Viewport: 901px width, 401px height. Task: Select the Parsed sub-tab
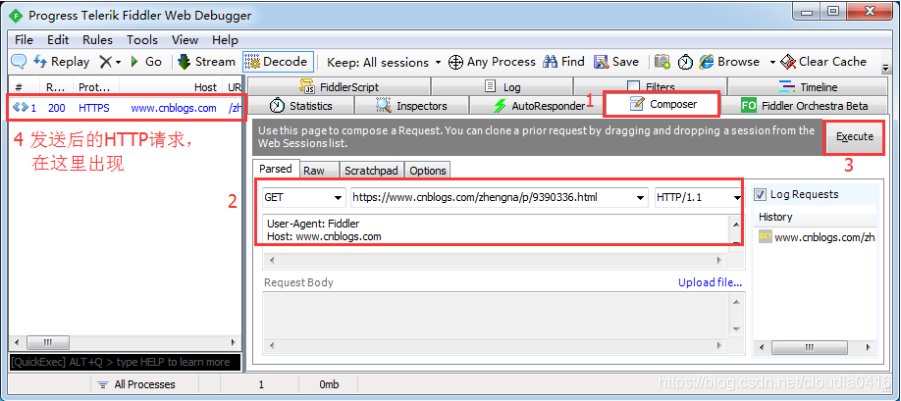click(x=275, y=169)
